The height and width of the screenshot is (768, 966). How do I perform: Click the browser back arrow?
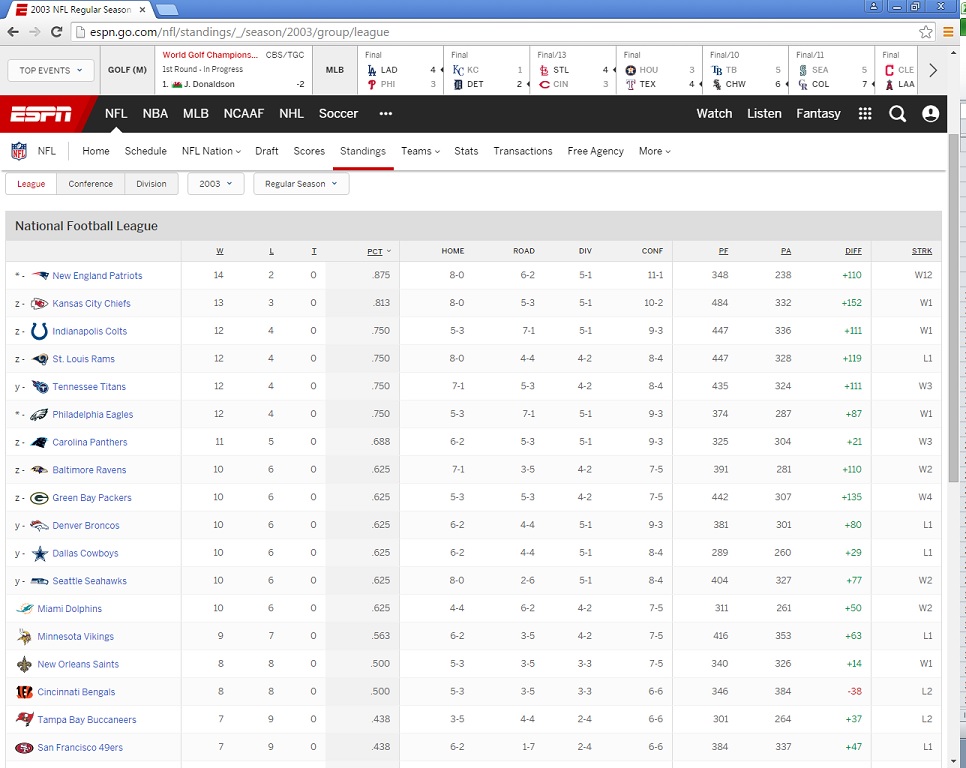[x=13, y=32]
